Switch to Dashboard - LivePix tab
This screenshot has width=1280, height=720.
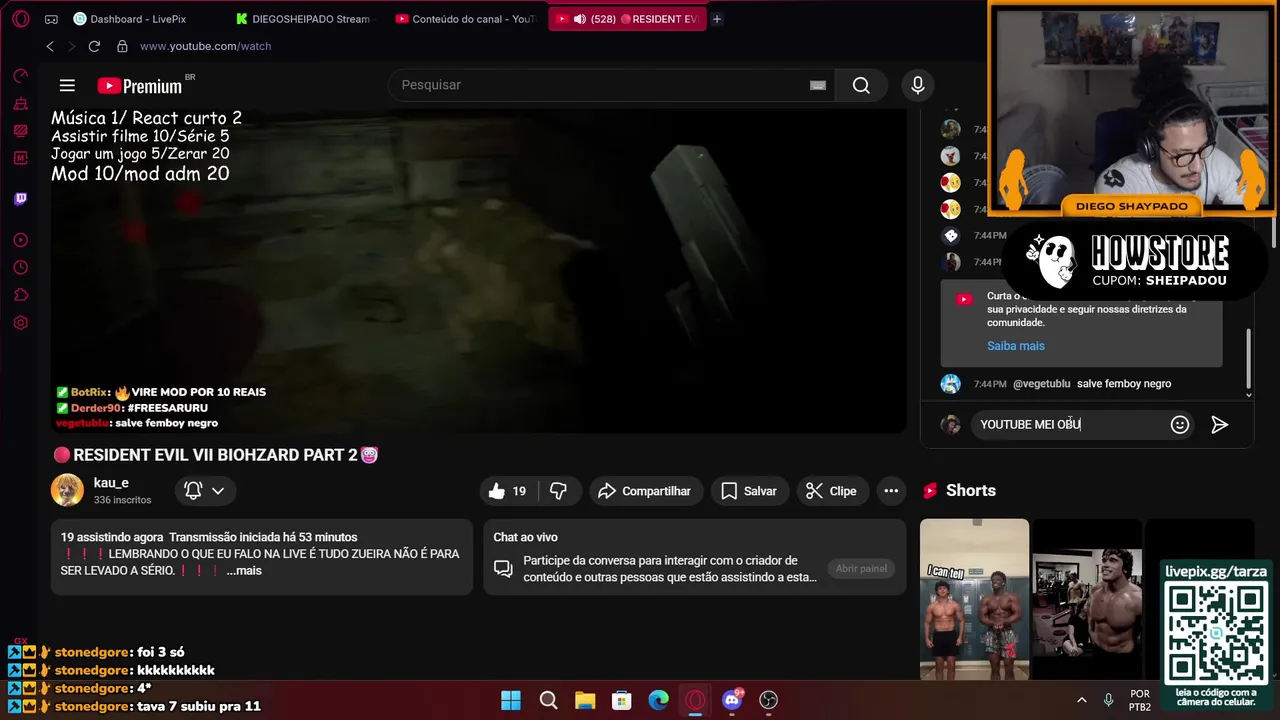(x=130, y=19)
